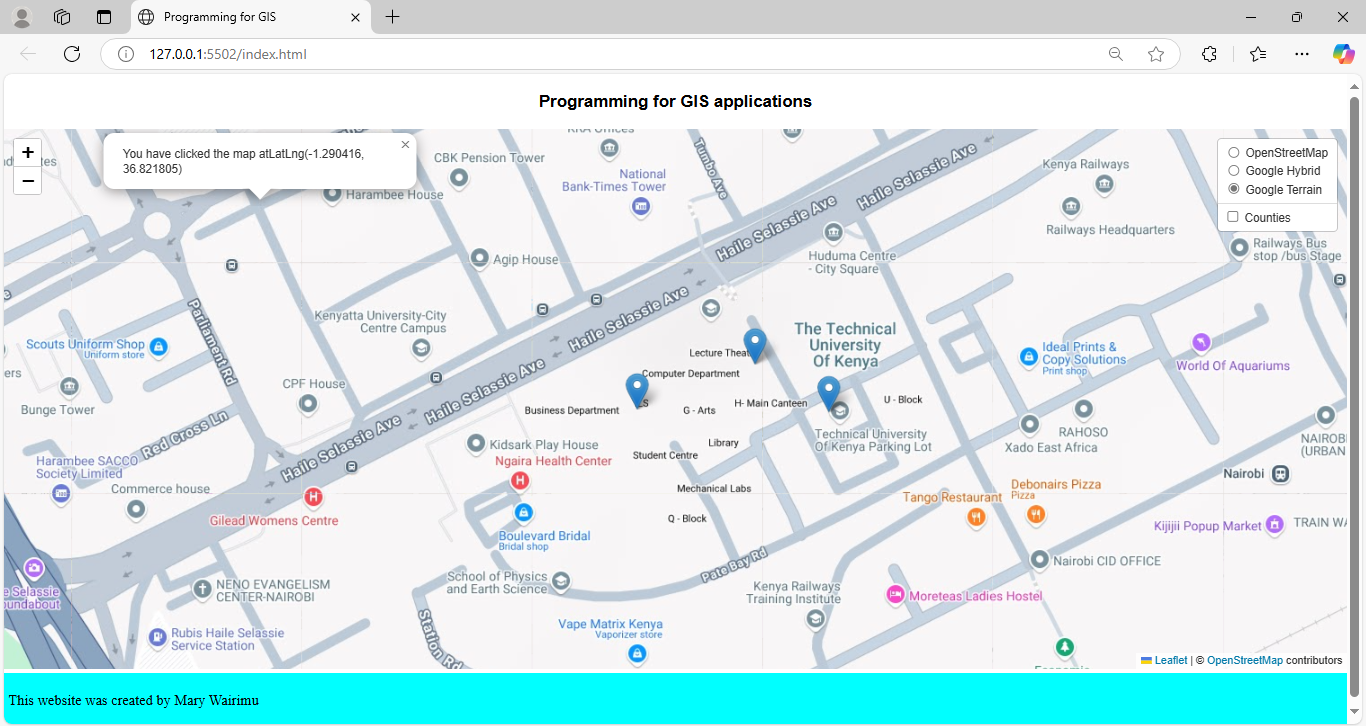Open browser Settings and more menu
The image size is (1366, 726).
click(1301, 54)
